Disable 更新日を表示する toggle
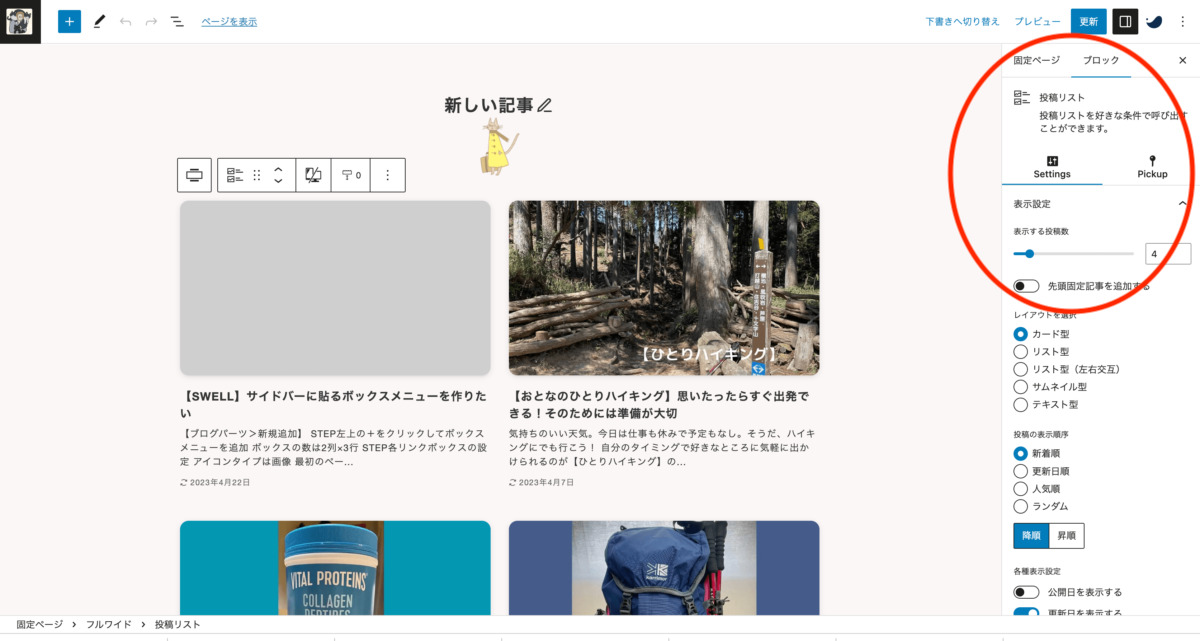Image resolution: width=1200 pixels, height=641 pixels. (x=1026, y=613)
